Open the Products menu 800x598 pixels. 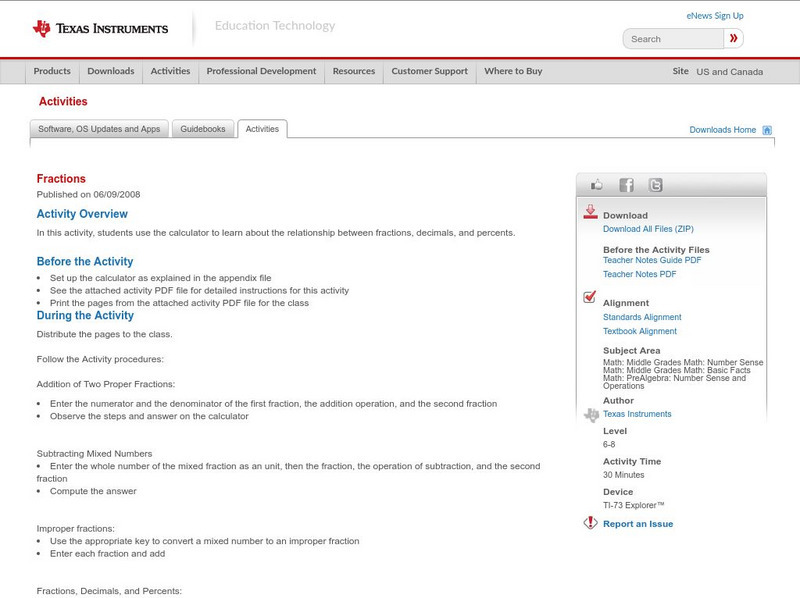pos(52,72)
